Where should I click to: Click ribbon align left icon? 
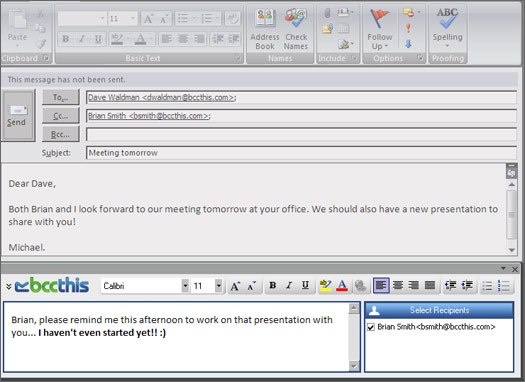click(166, 39)
